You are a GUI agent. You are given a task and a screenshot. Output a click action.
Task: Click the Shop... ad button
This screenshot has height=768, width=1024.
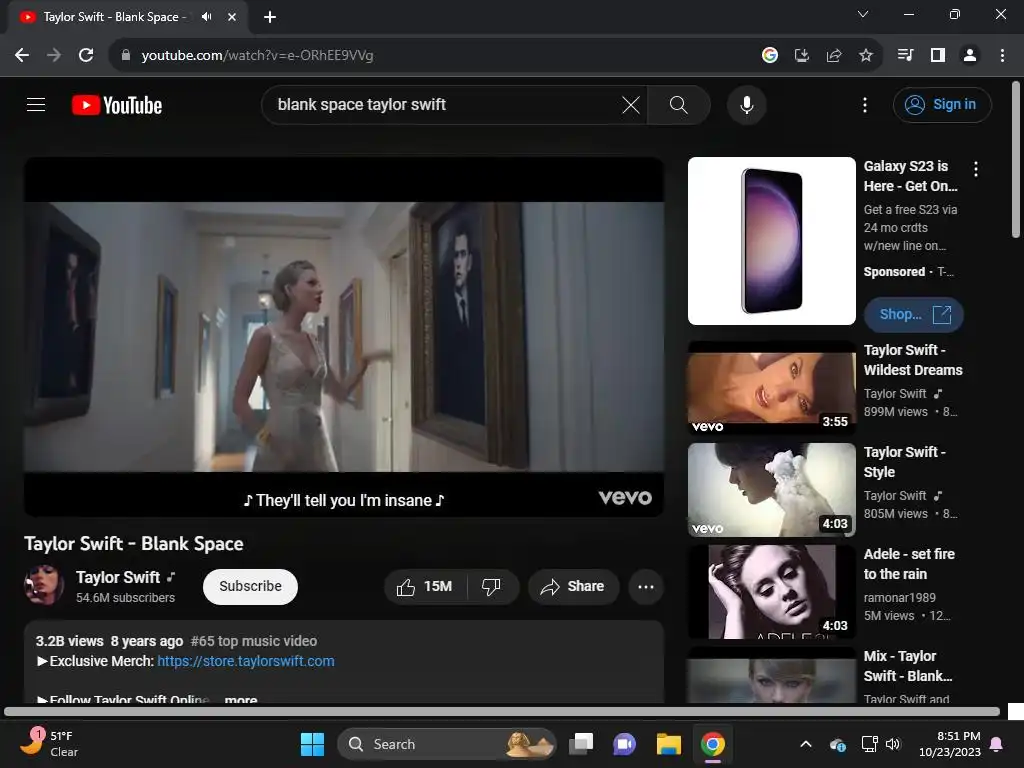click(914, 315)
